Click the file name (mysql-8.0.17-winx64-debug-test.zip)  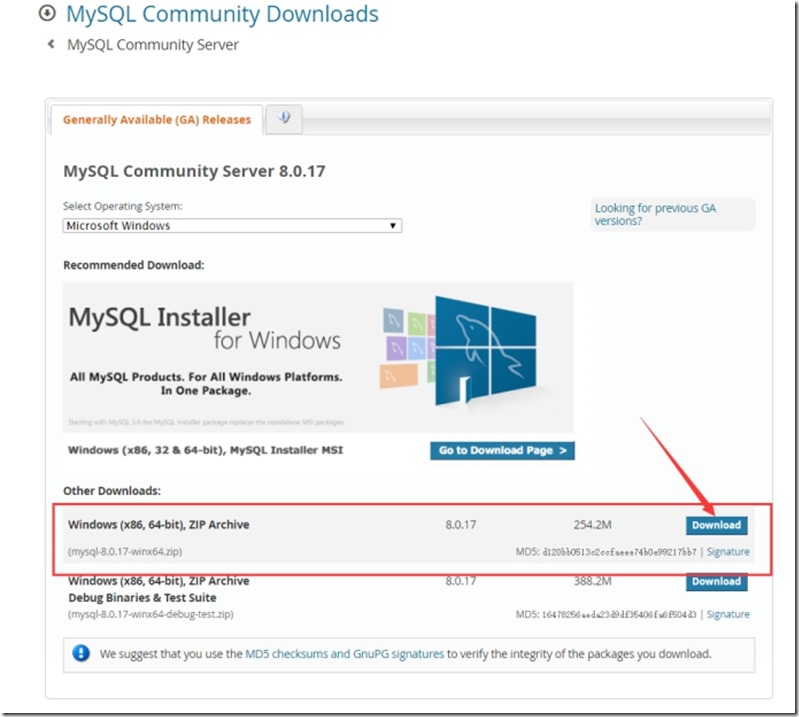tap(151, 614)
